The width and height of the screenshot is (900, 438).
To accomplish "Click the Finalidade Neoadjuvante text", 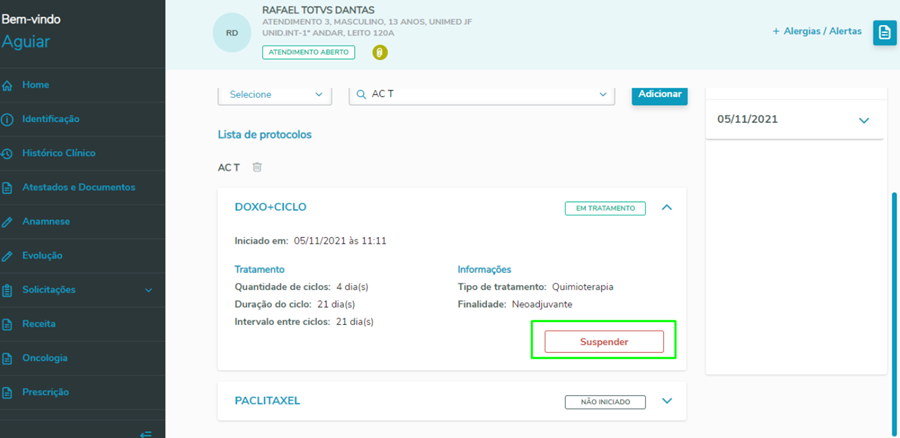I will point(515,304).
